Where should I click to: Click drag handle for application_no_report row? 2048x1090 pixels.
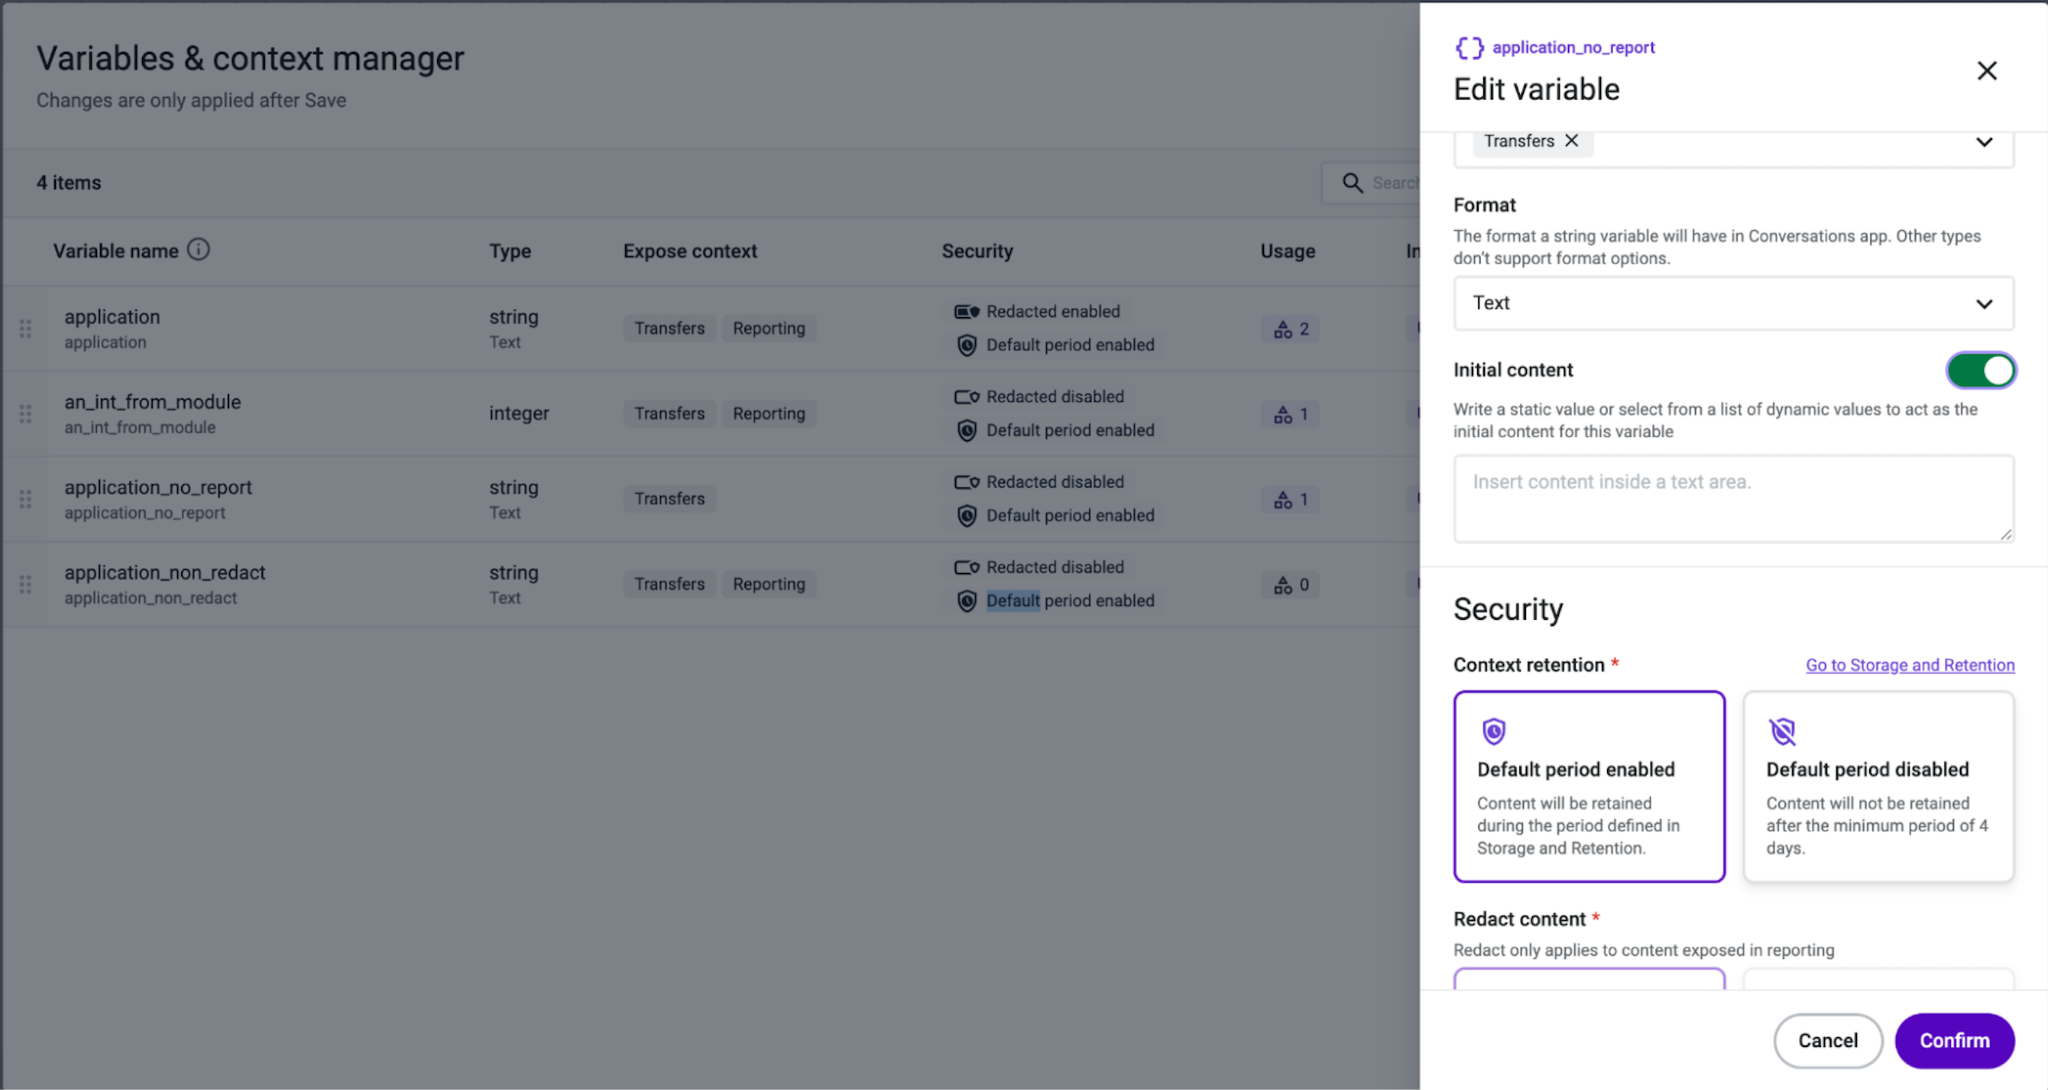pos(25,498)
